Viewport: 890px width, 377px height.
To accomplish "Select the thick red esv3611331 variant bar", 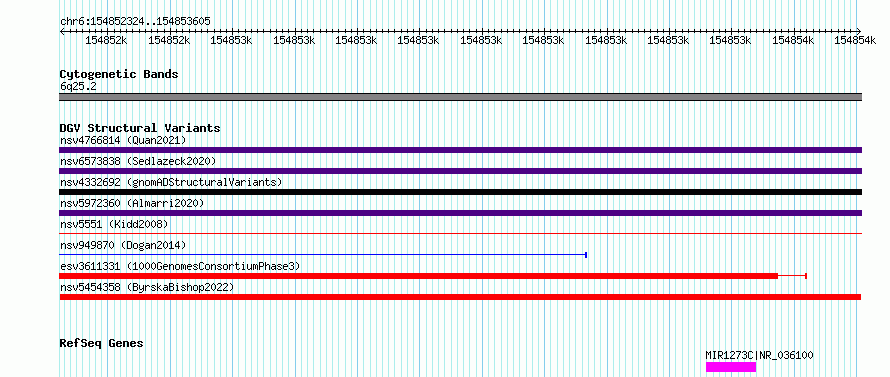I will click(418, 276).
